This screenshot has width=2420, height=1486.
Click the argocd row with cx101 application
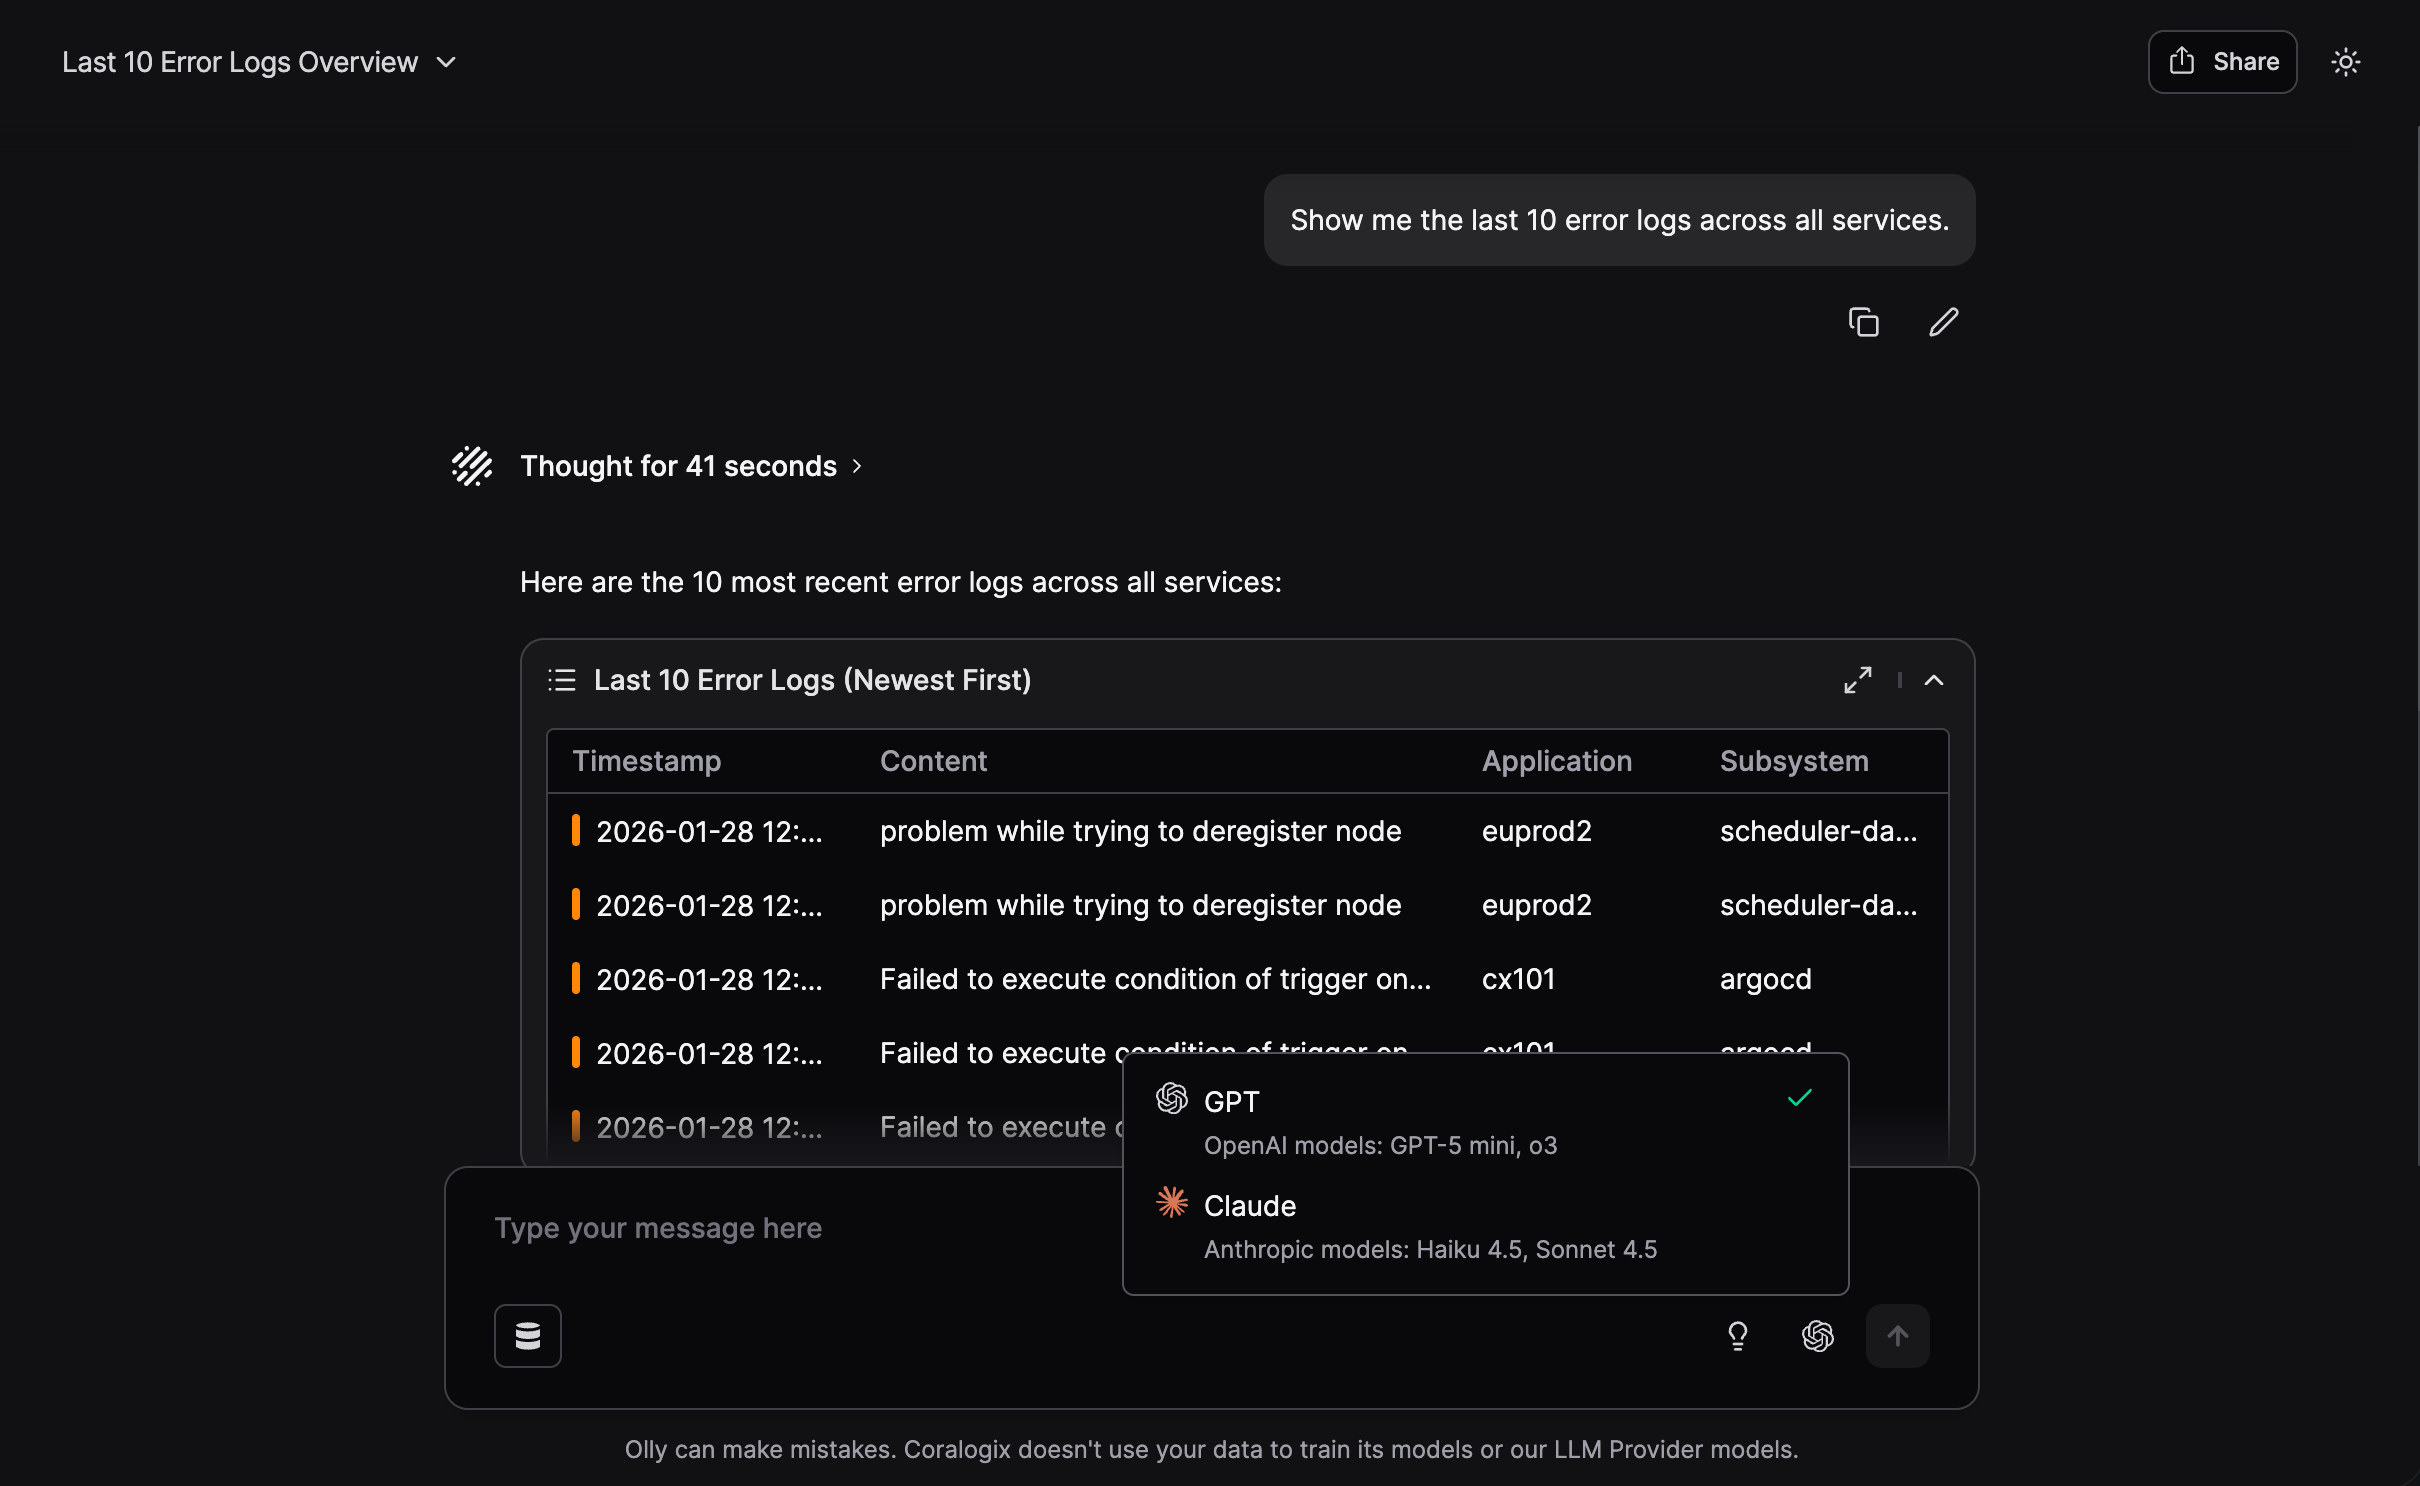pos(1765,979)
